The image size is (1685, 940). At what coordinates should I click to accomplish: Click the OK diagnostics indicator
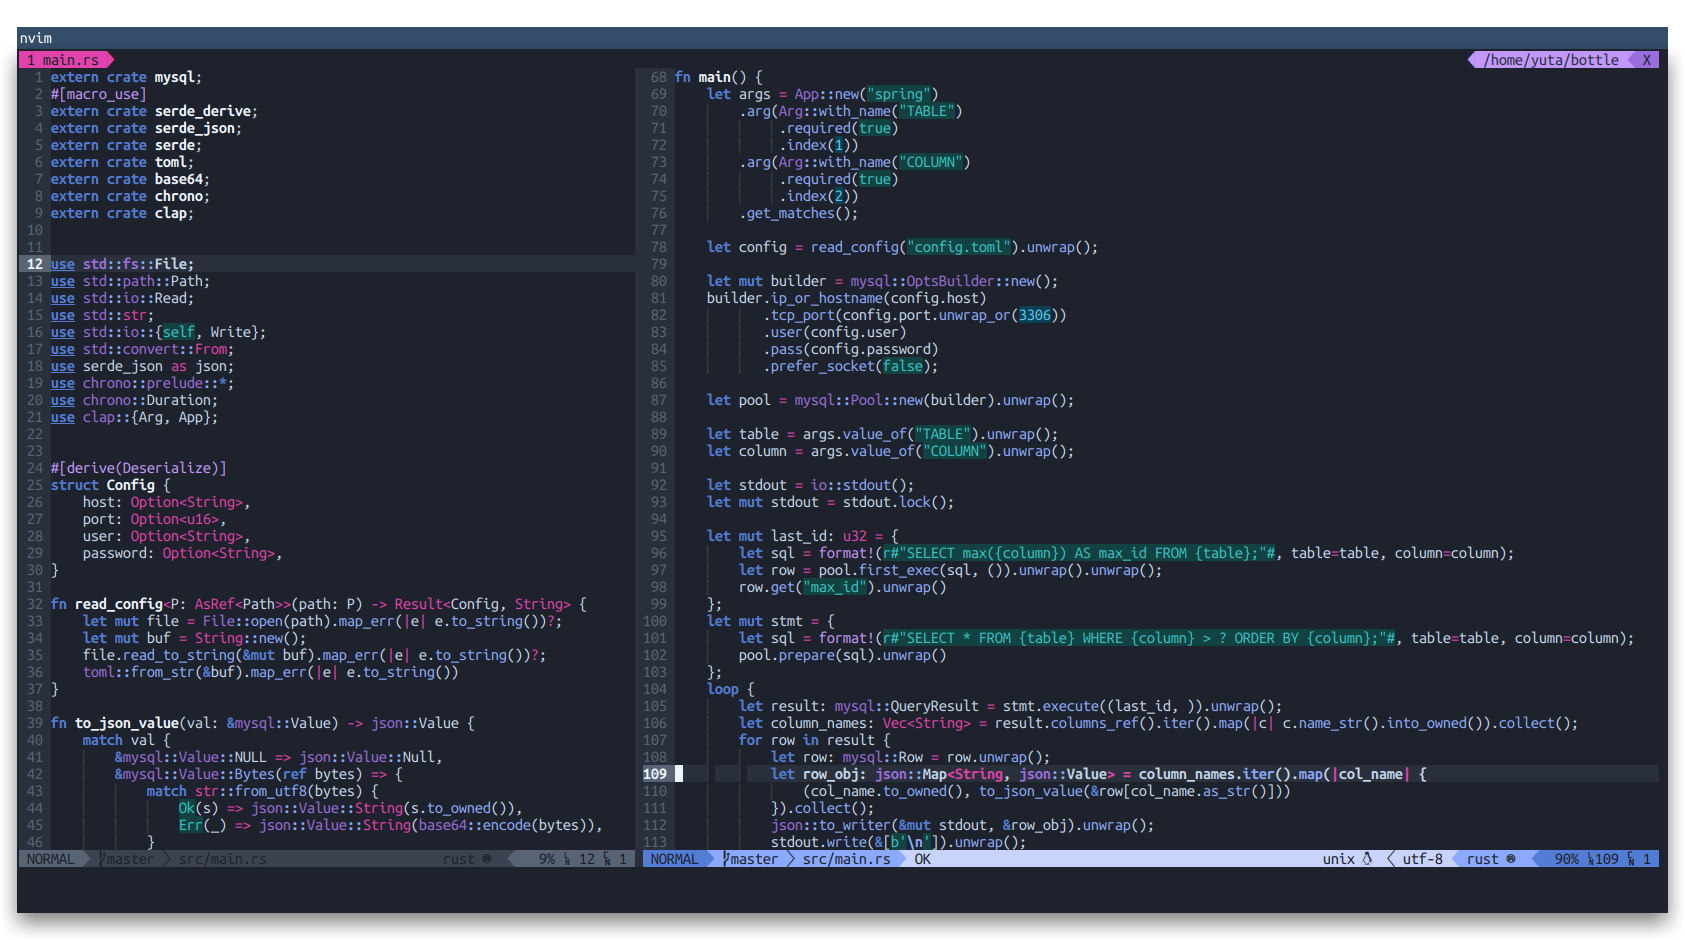(922, 858)
